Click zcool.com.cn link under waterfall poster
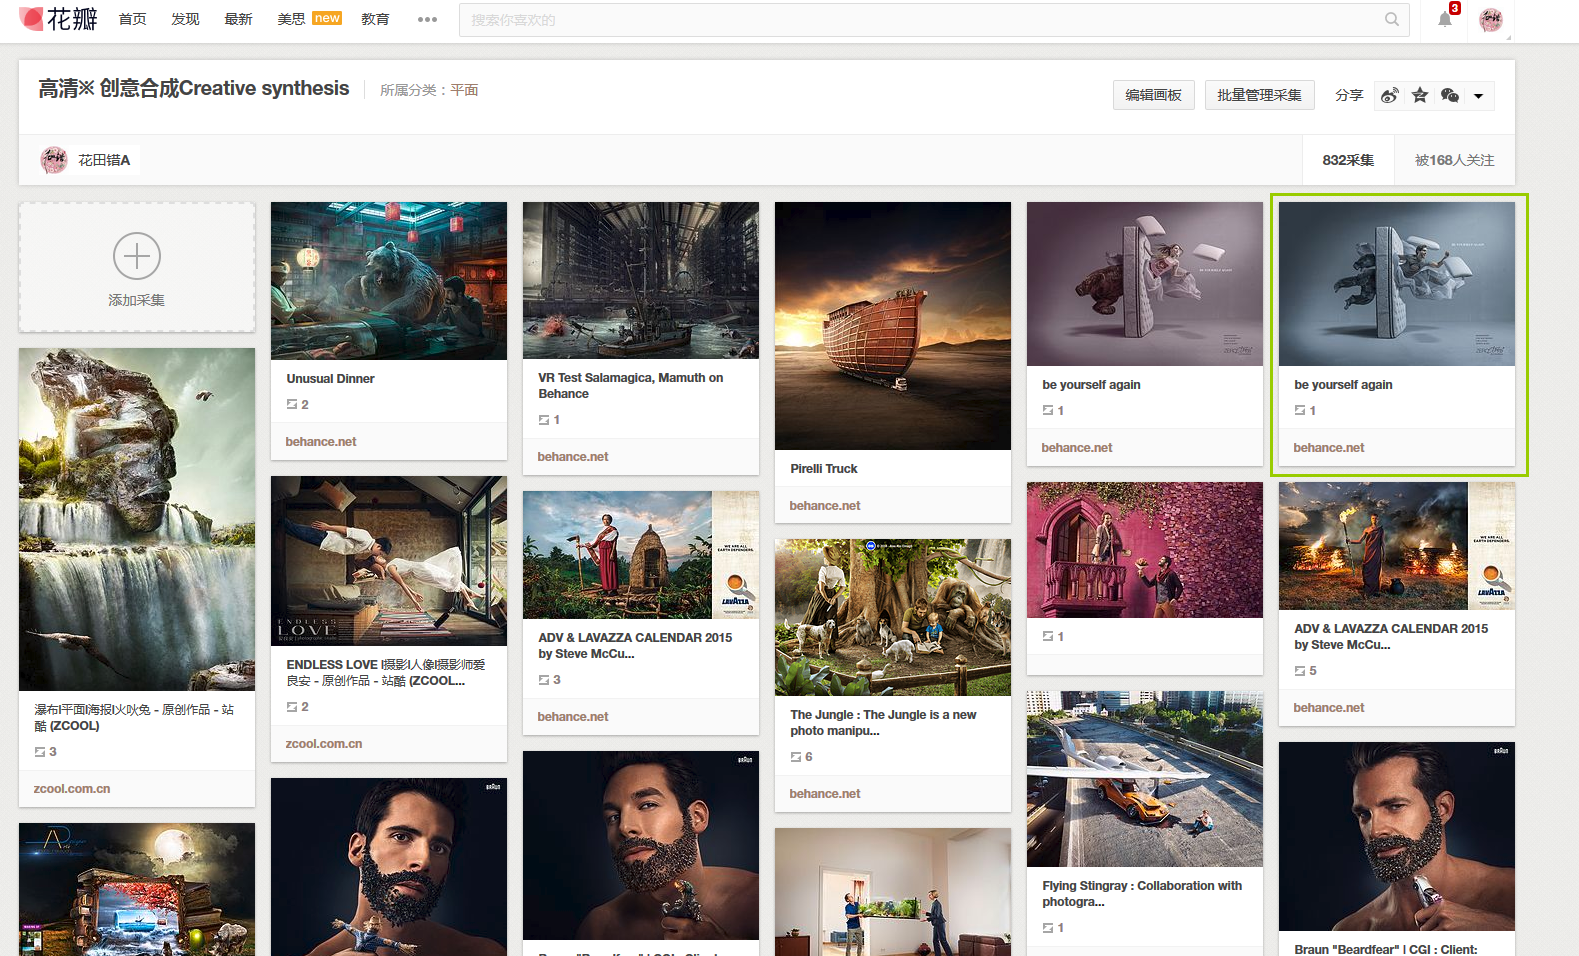The width and height of the screenshot is (1579, 956). tap(72, 789)
